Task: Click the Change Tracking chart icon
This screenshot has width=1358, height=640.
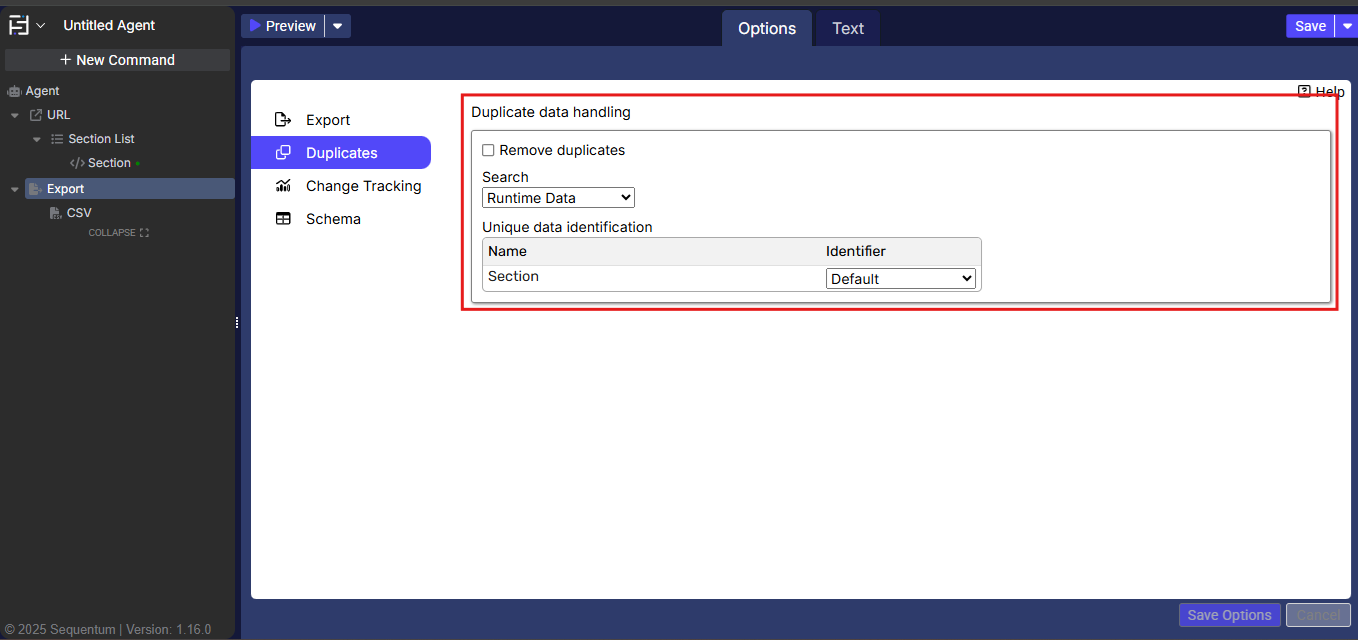Action: 283,186
